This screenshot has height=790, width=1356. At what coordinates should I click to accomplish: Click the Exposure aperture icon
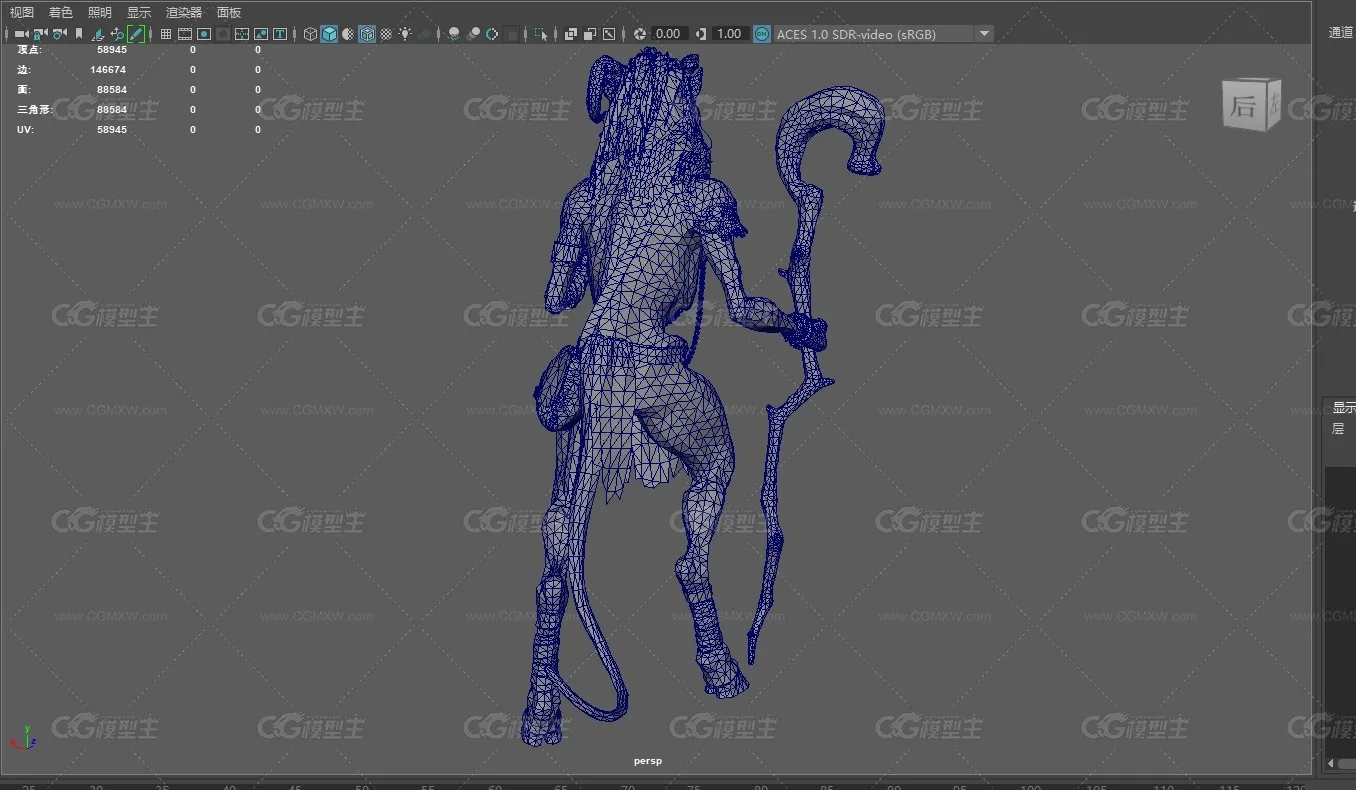[x=639, y=34]
